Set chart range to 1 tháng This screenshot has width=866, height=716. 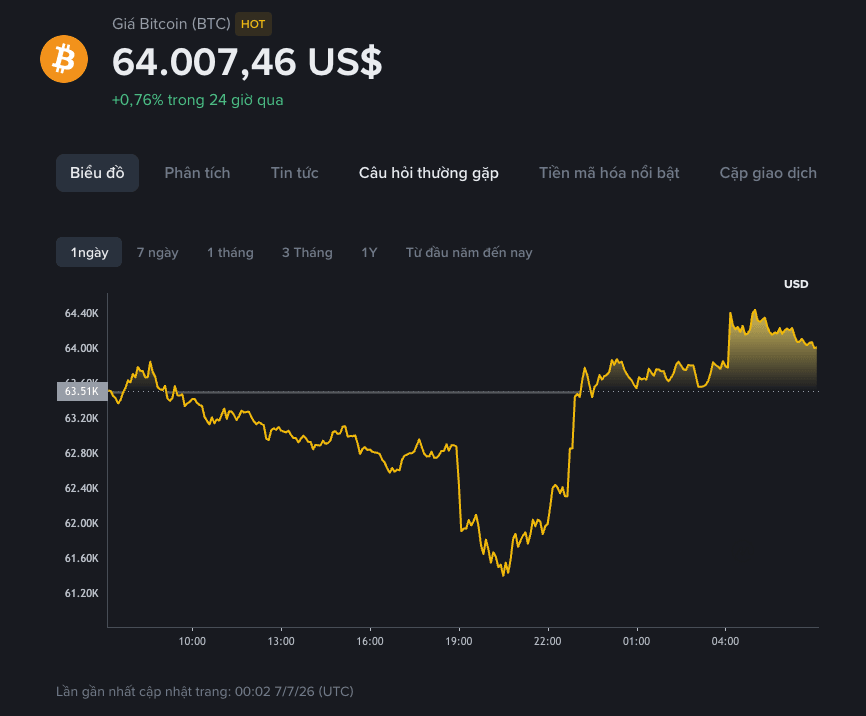click(230, 252)
